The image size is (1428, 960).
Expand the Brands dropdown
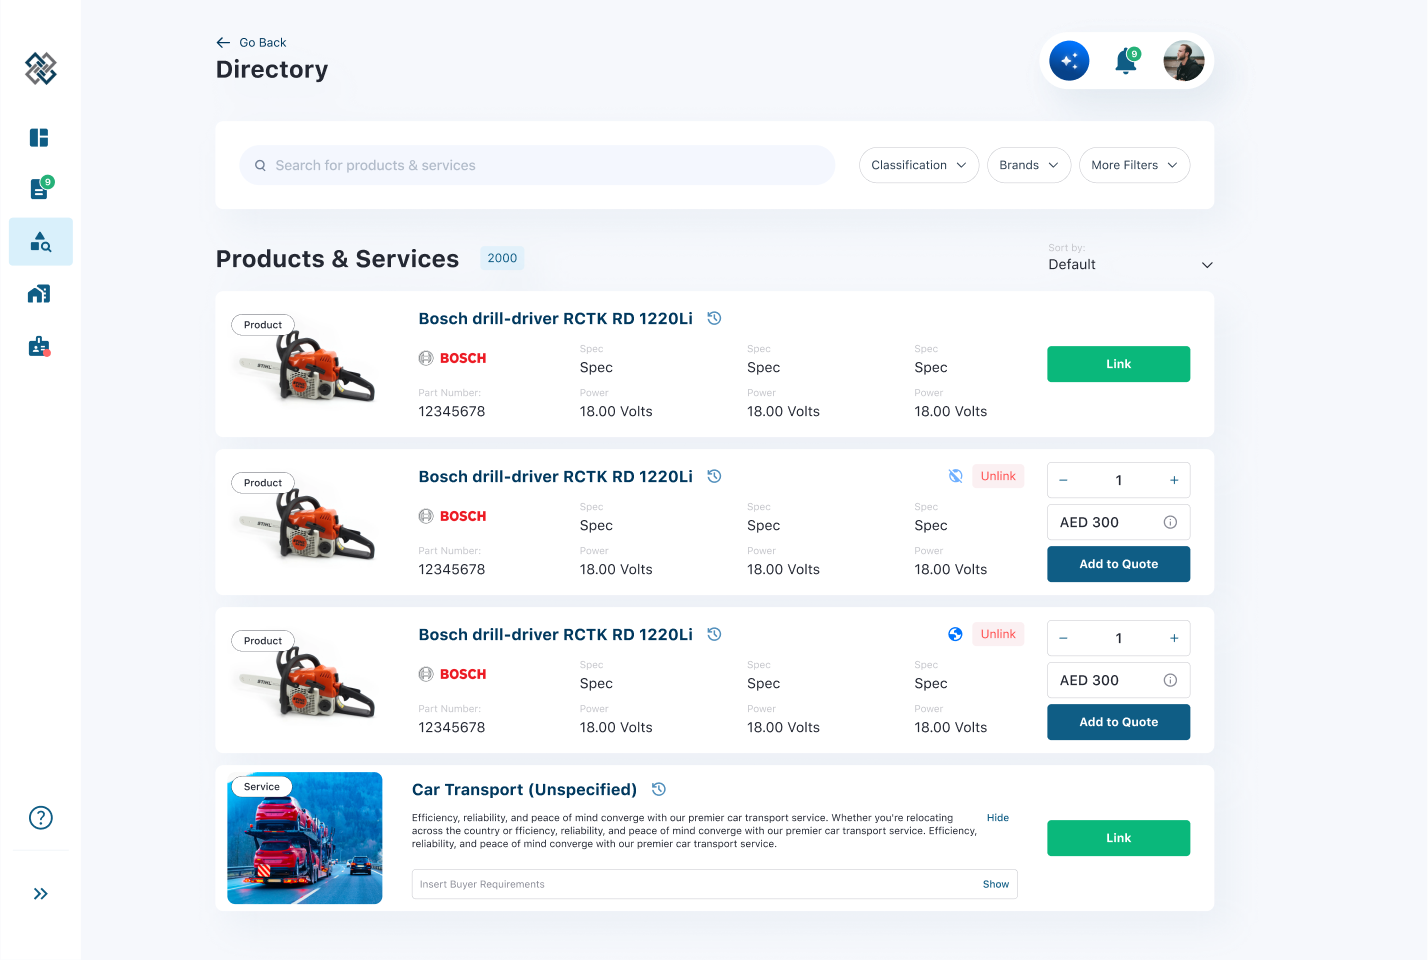click(x=1028, y=165)
